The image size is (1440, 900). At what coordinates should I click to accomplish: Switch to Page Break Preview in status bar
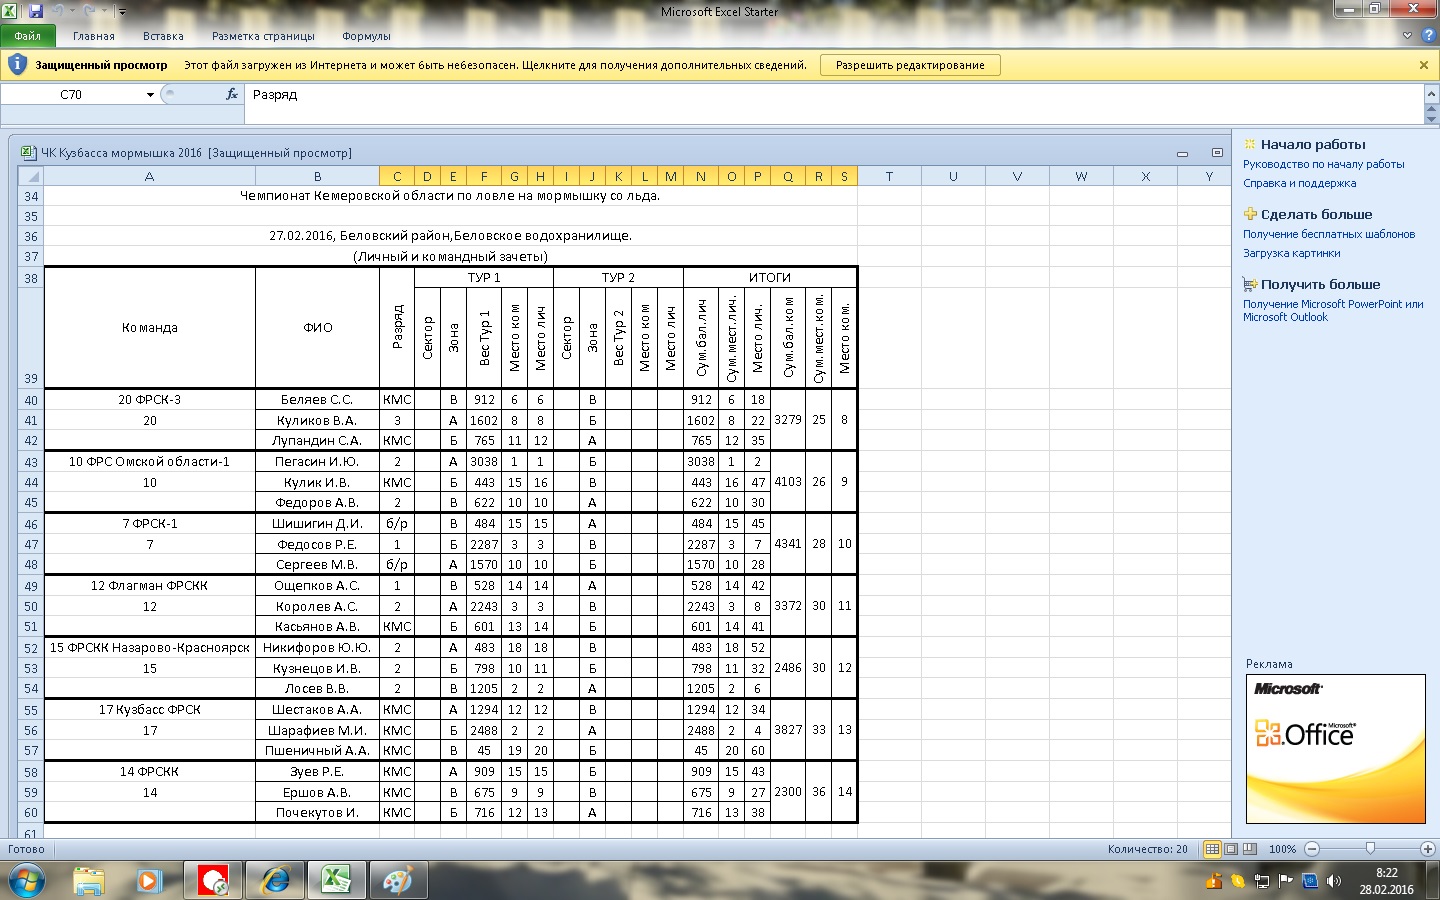pyautogui.click(x=1249, y=849)
